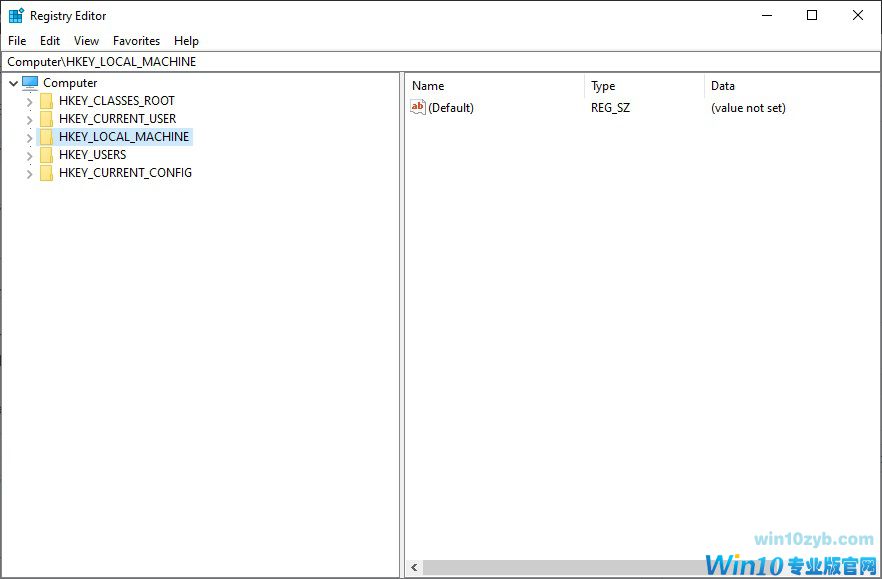Expand the HKEY_CLASSES_ROOT key
This screenshot has height=579, width=882.
(x=29, y=100)
